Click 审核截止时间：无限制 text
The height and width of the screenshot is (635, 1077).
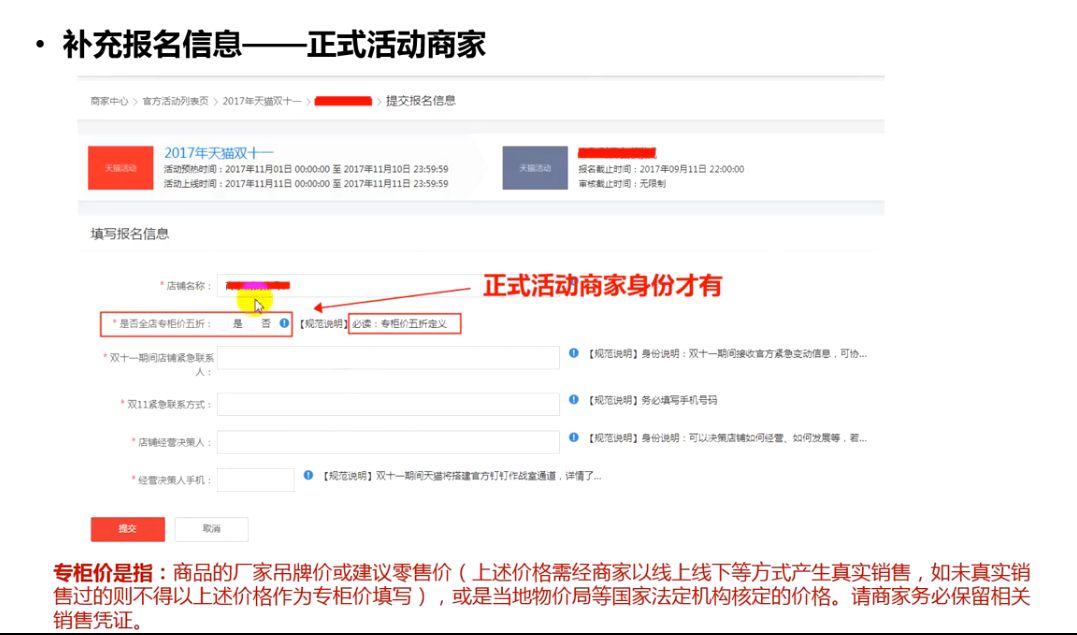622,183
